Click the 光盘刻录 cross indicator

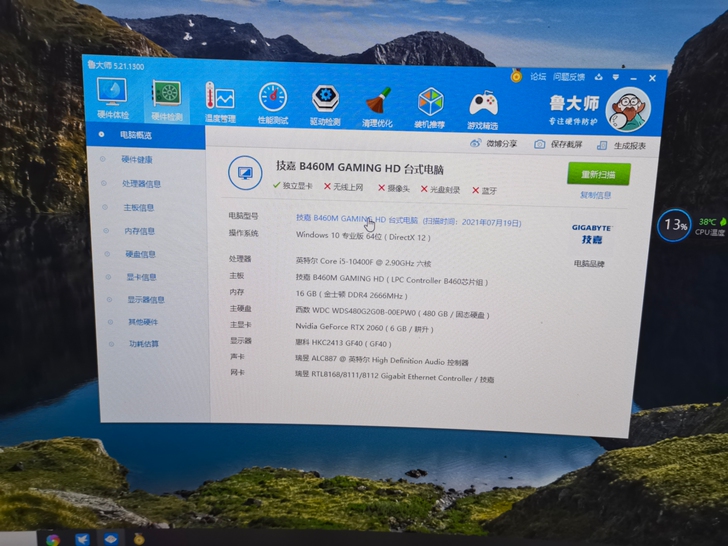click(440, 189)
